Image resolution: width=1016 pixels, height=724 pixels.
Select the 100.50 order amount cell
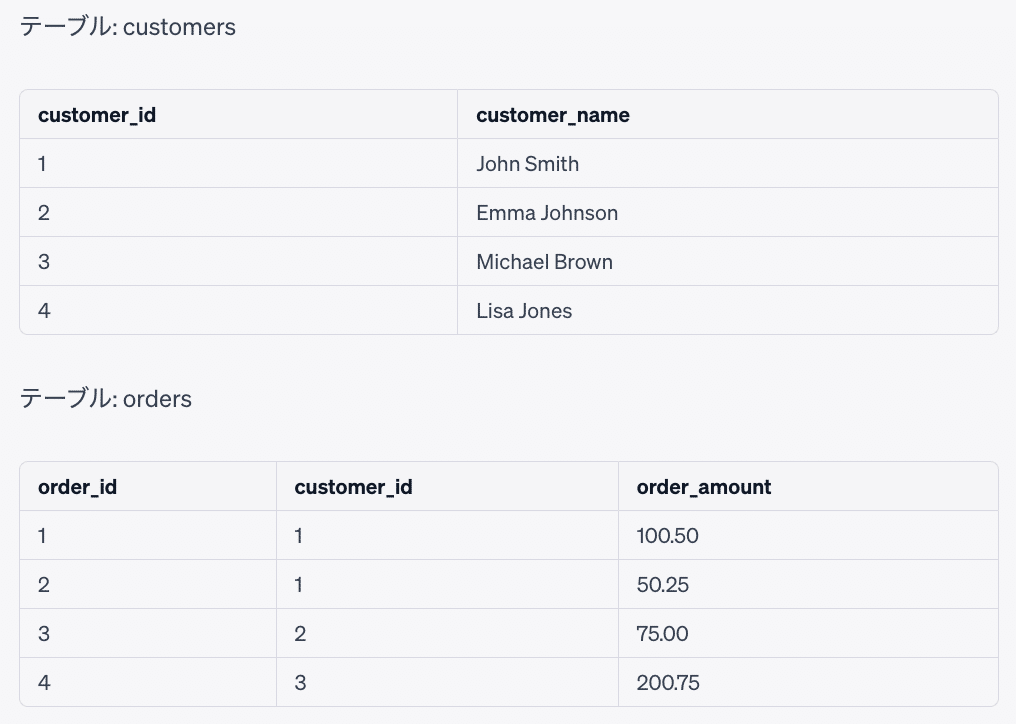tap(667, 536)
